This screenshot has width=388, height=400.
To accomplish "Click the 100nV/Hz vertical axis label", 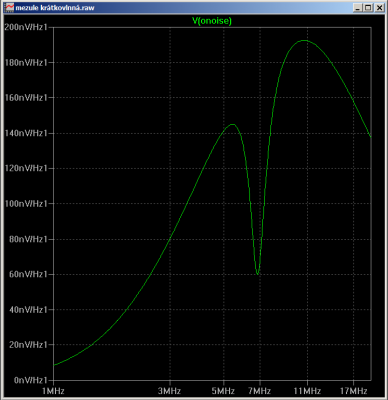I will (26, 204).
